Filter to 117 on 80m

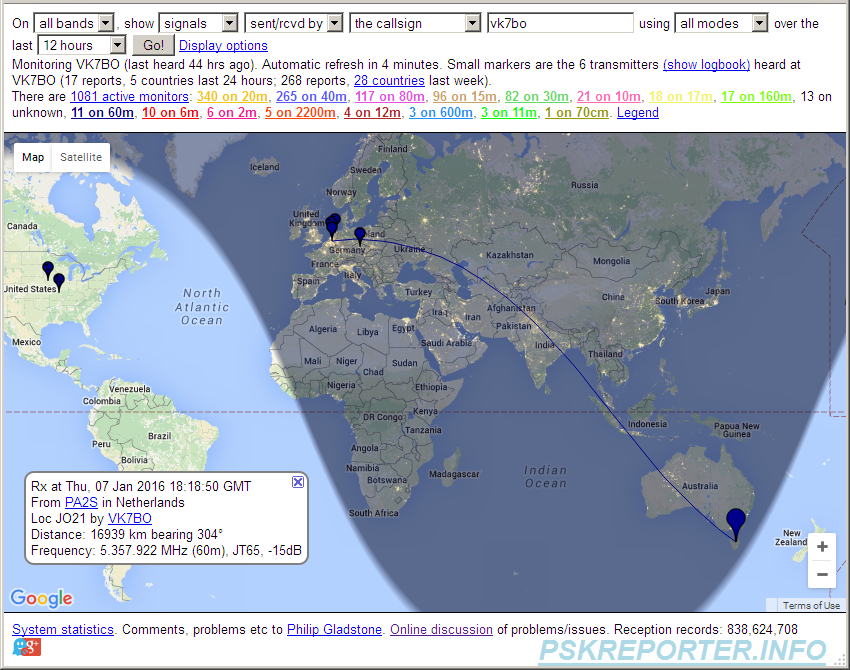click(390, 96)
